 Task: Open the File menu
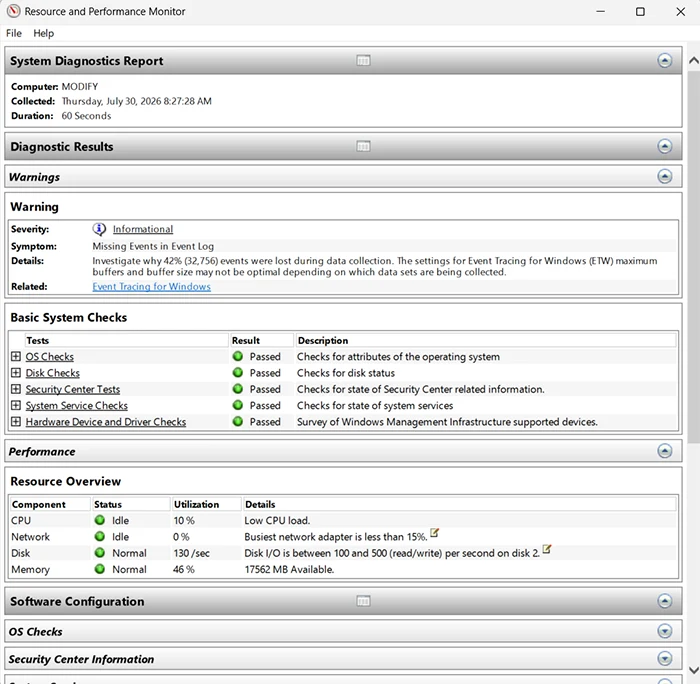point(13,33)
